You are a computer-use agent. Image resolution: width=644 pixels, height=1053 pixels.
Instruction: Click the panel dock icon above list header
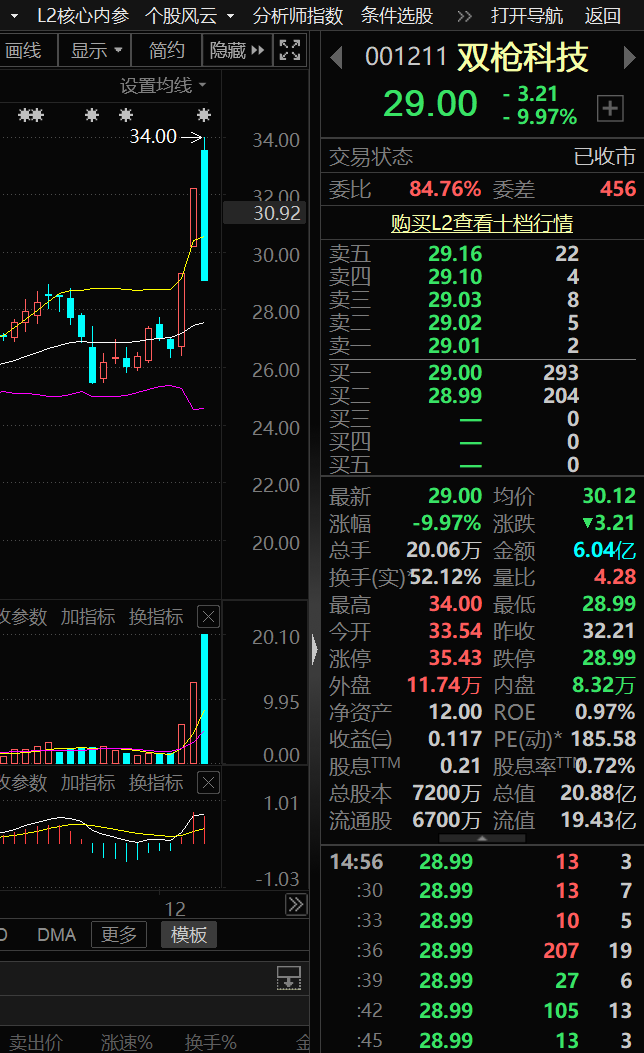pos(289,979)
